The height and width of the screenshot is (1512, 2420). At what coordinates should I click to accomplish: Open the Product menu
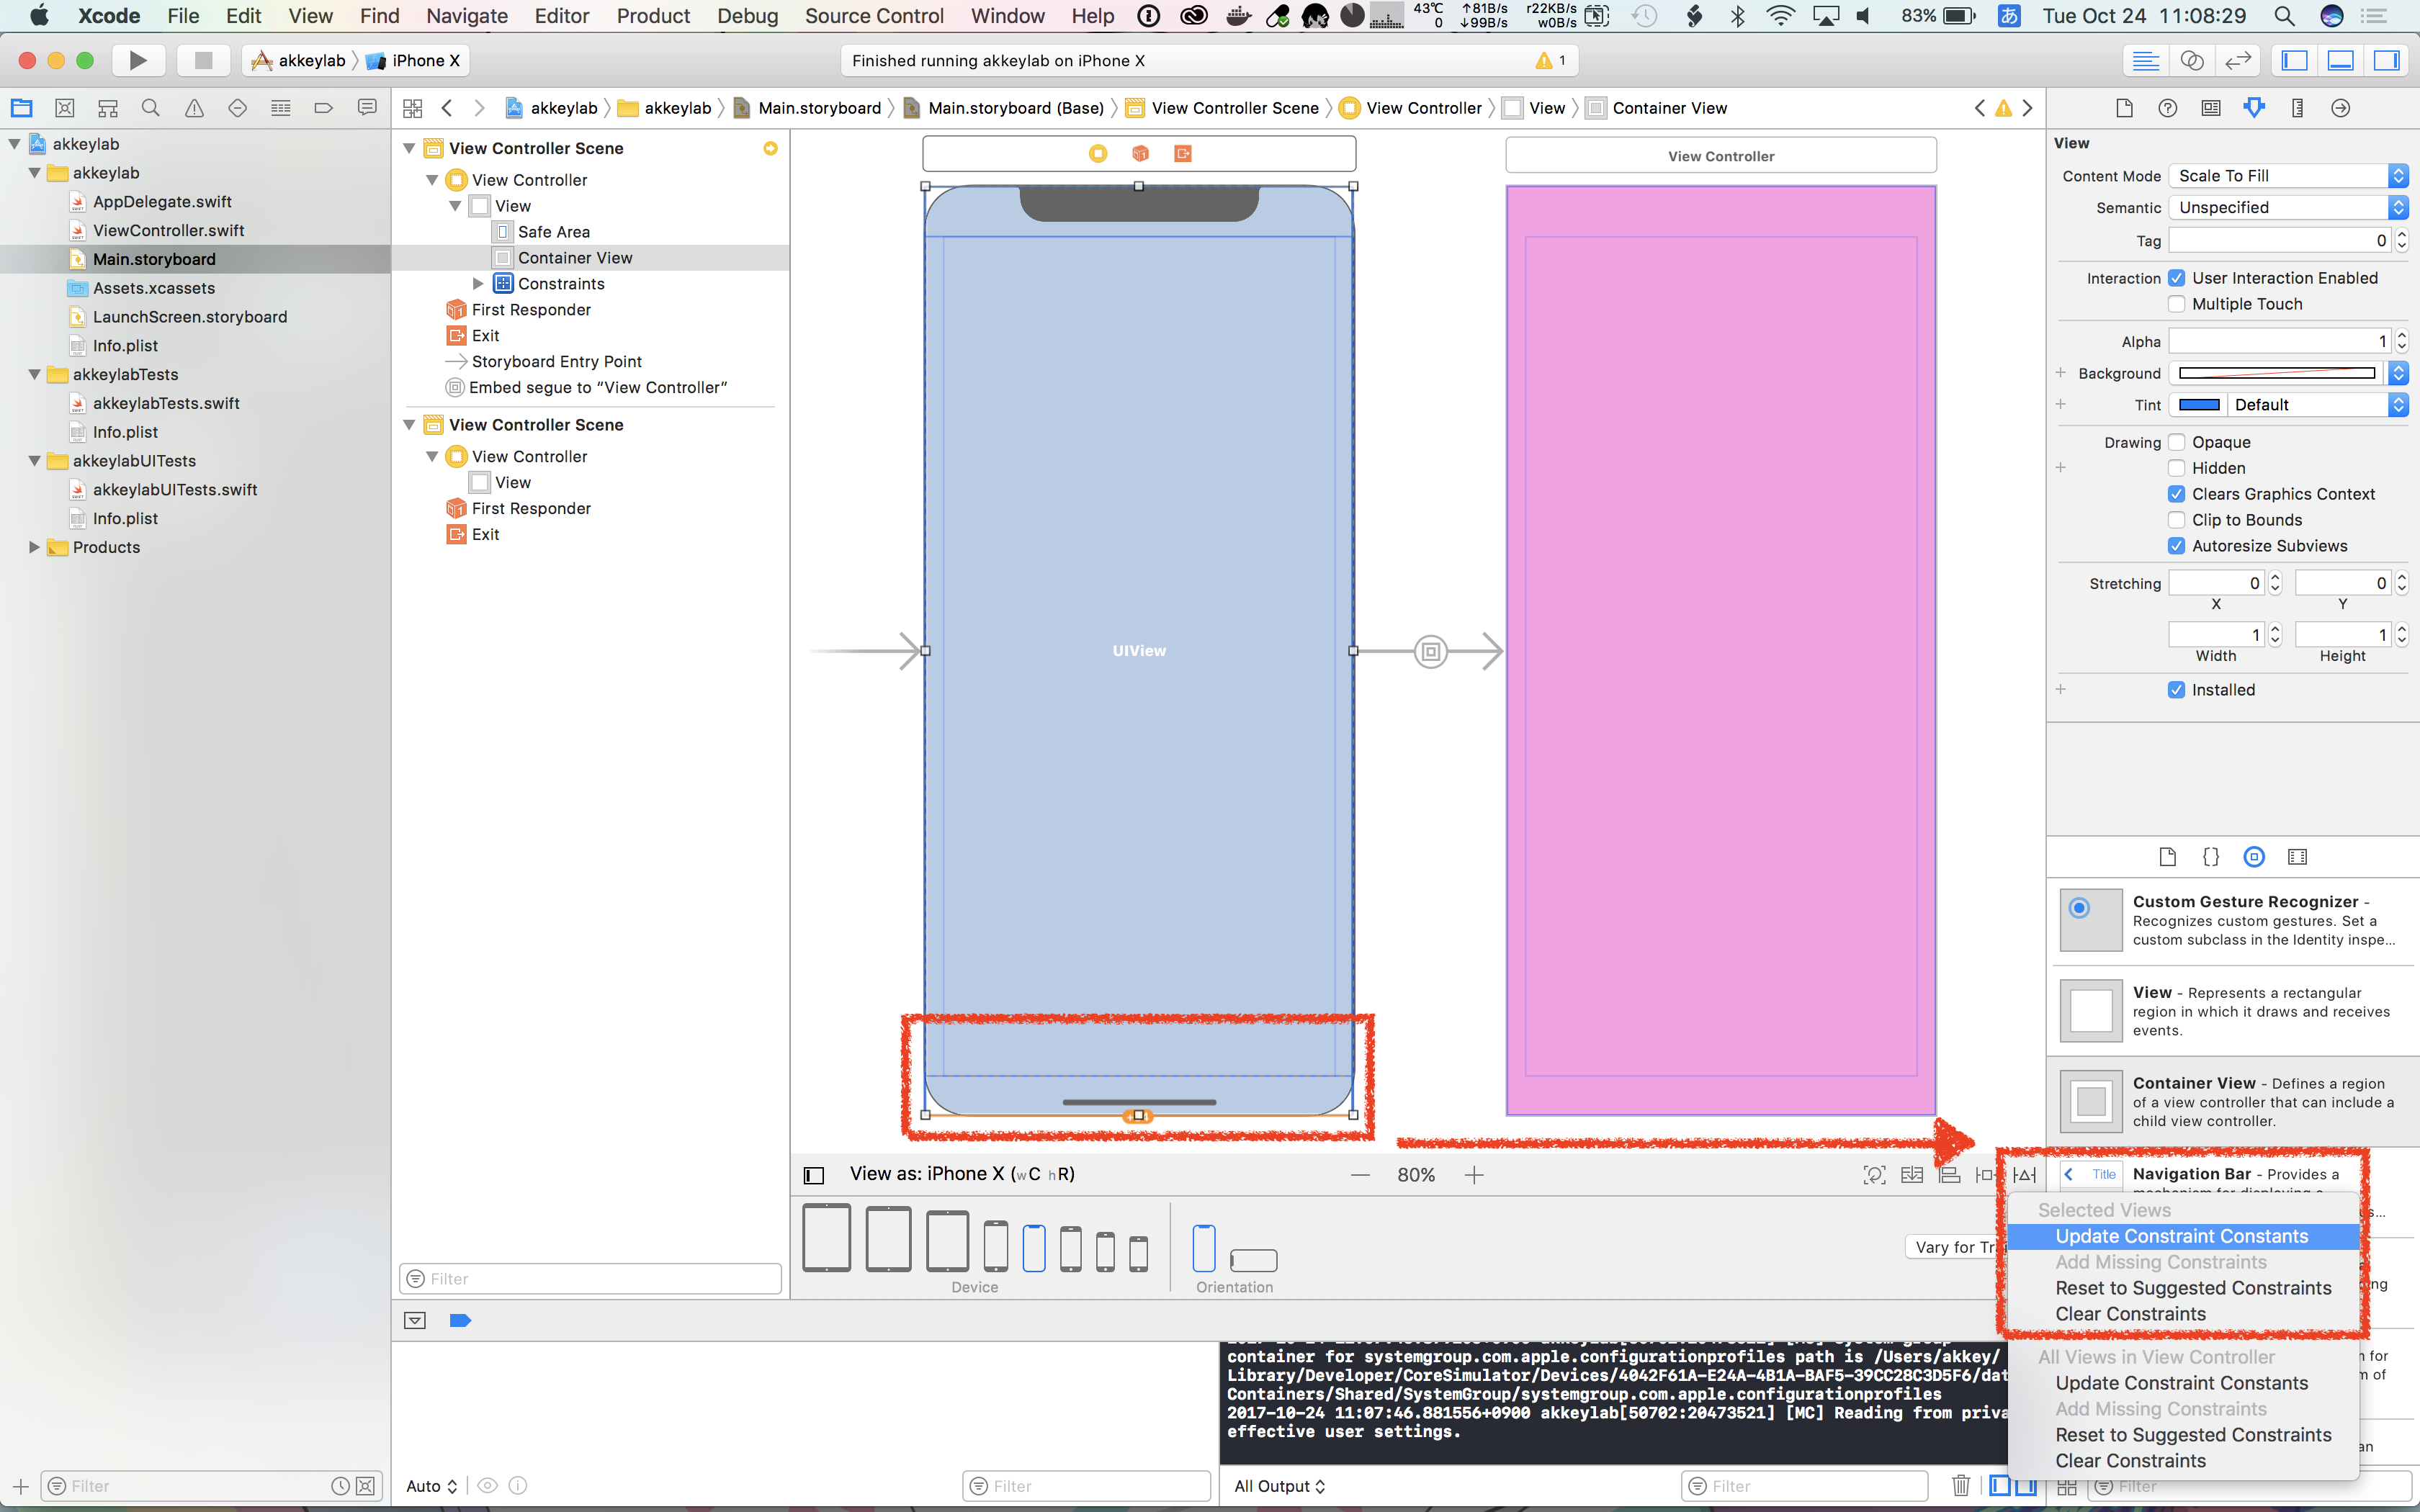click(x=653, y=16)
